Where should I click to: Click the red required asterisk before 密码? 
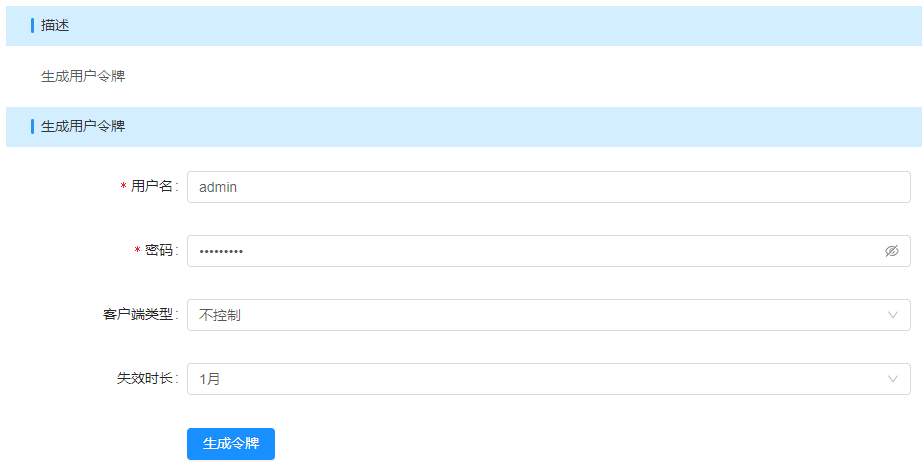click(137, 251)
